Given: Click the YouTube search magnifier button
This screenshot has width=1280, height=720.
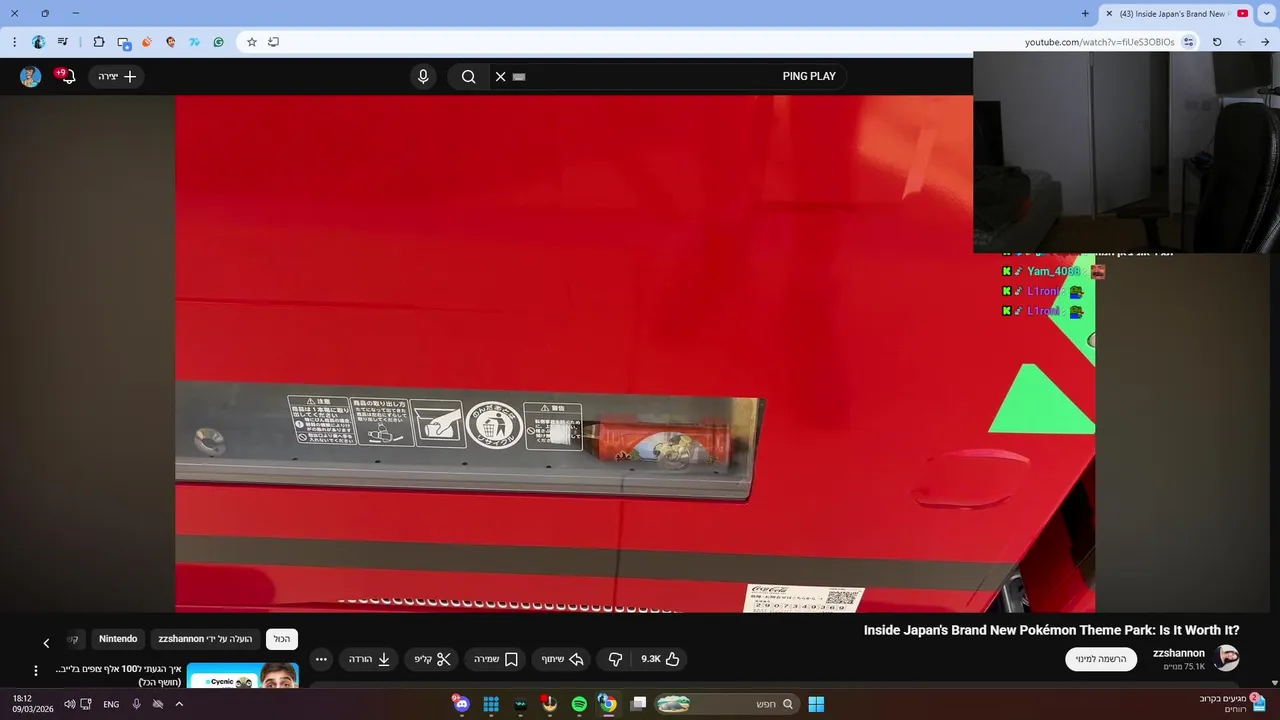Looking at the screenshot, I should (468, 77).
